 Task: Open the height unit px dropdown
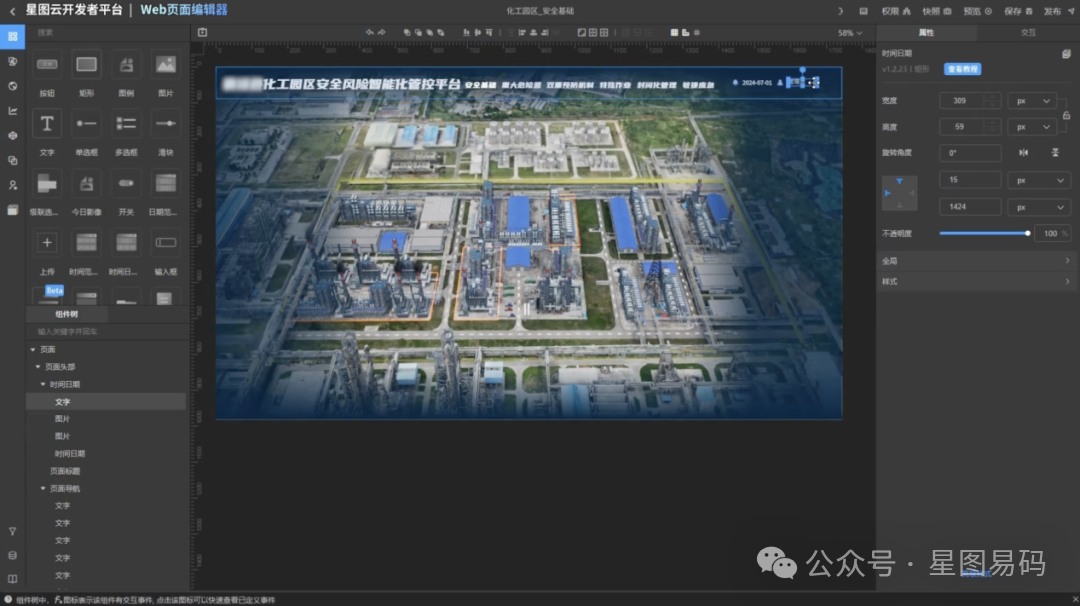click(x=1032, y=127)
